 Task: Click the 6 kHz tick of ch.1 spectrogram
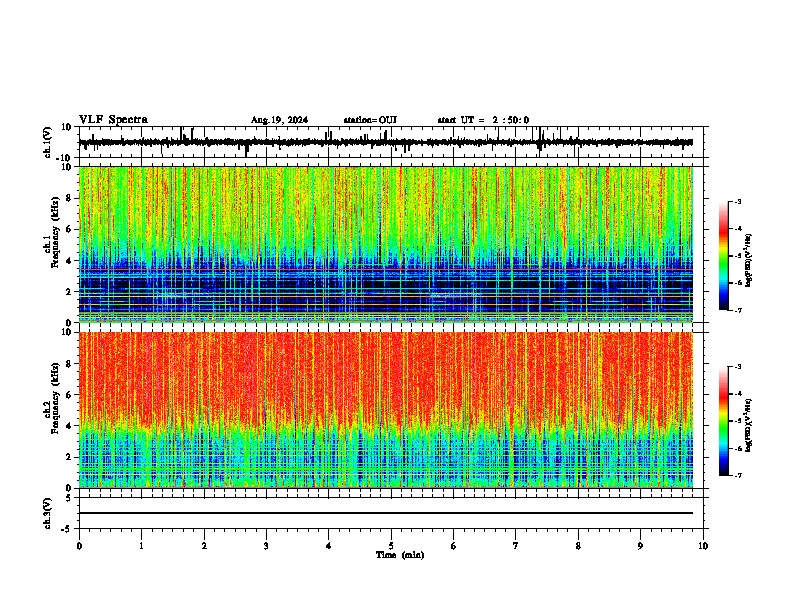(x=69, y=229)
